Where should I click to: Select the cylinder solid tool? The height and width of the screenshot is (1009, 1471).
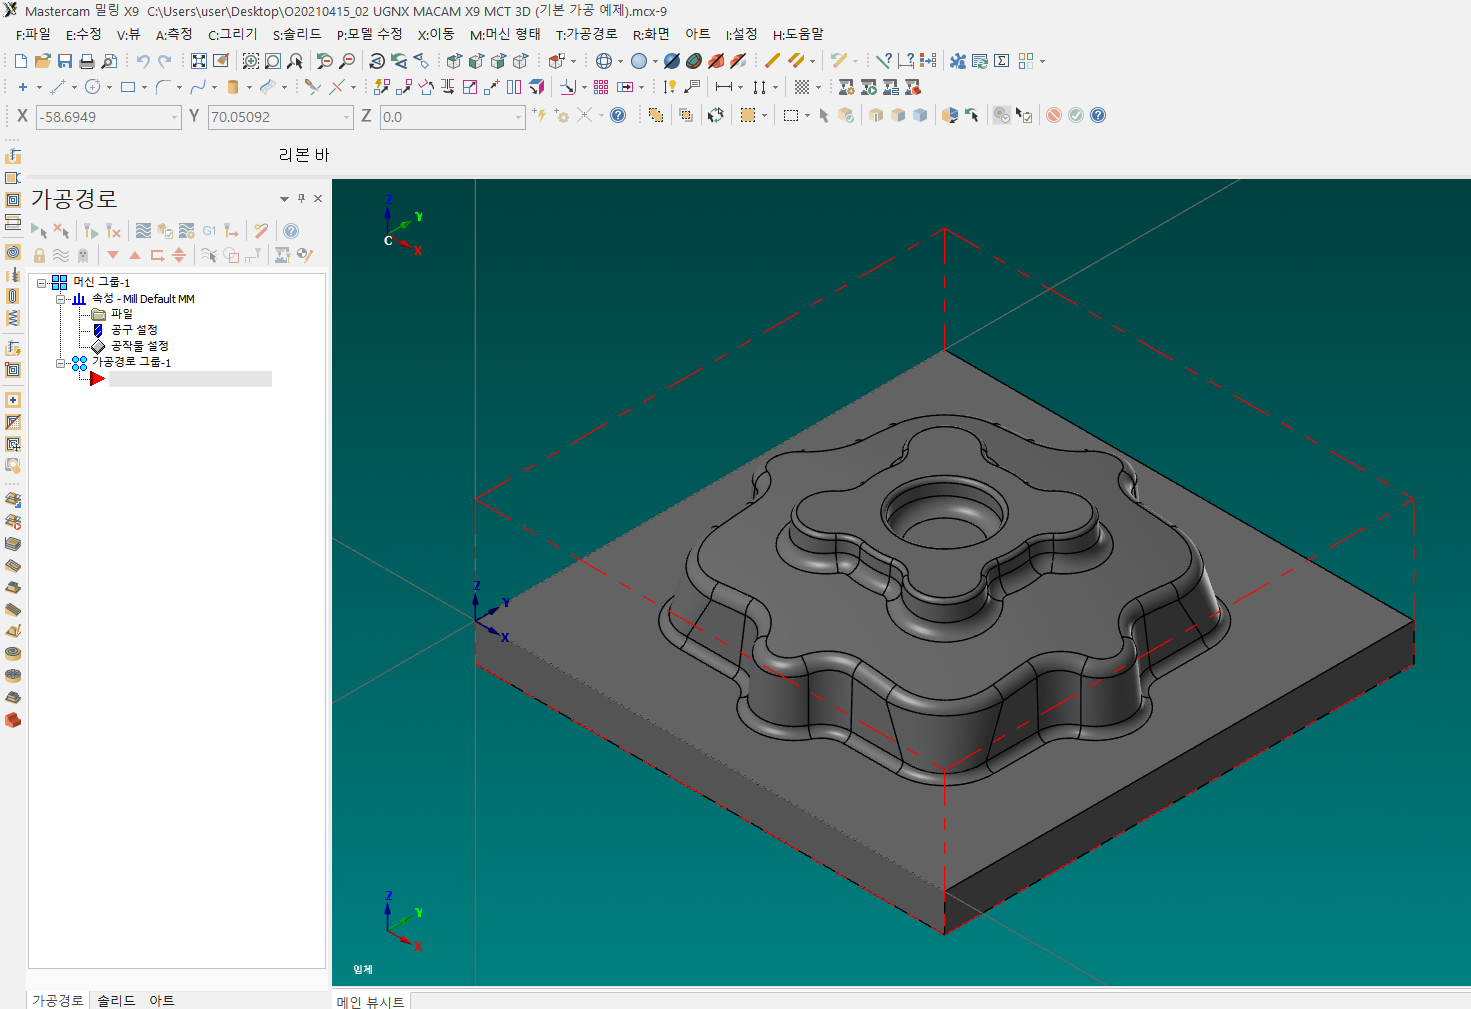[233, 87]
